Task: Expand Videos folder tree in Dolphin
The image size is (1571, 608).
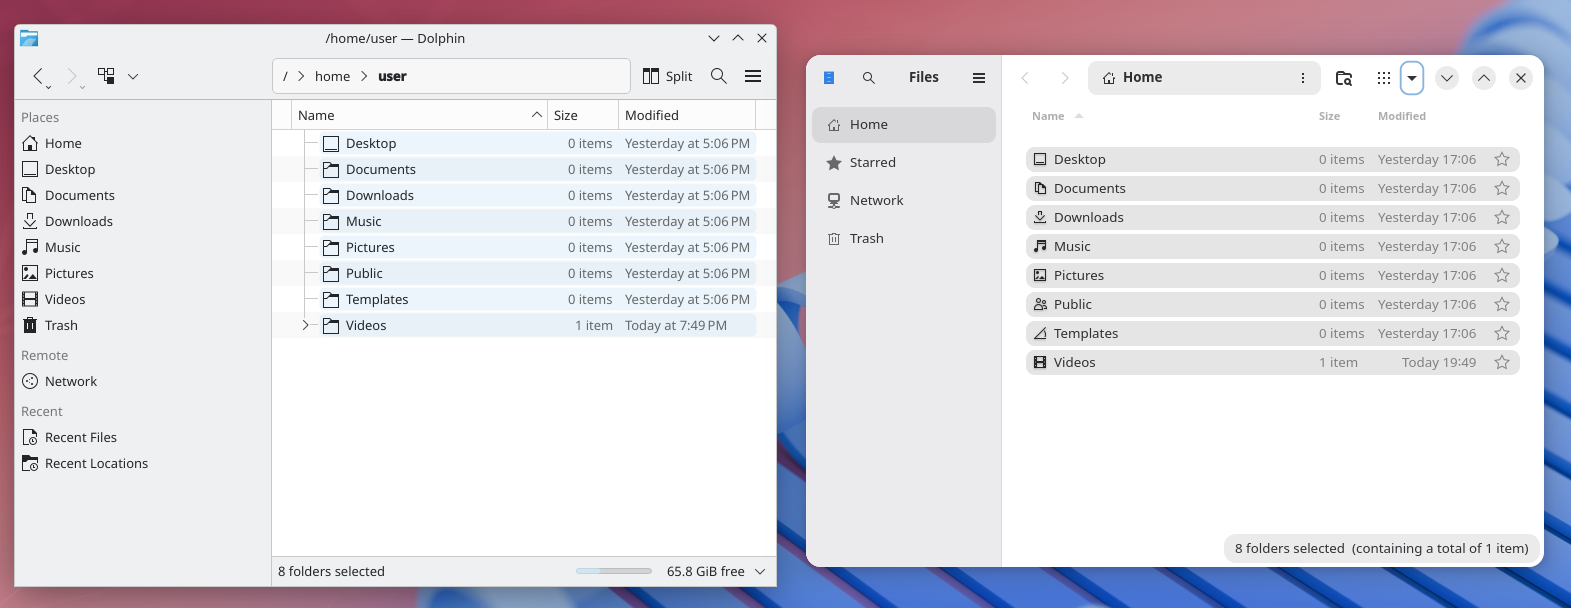Action: pyautogui.click(x=306, y=325)
